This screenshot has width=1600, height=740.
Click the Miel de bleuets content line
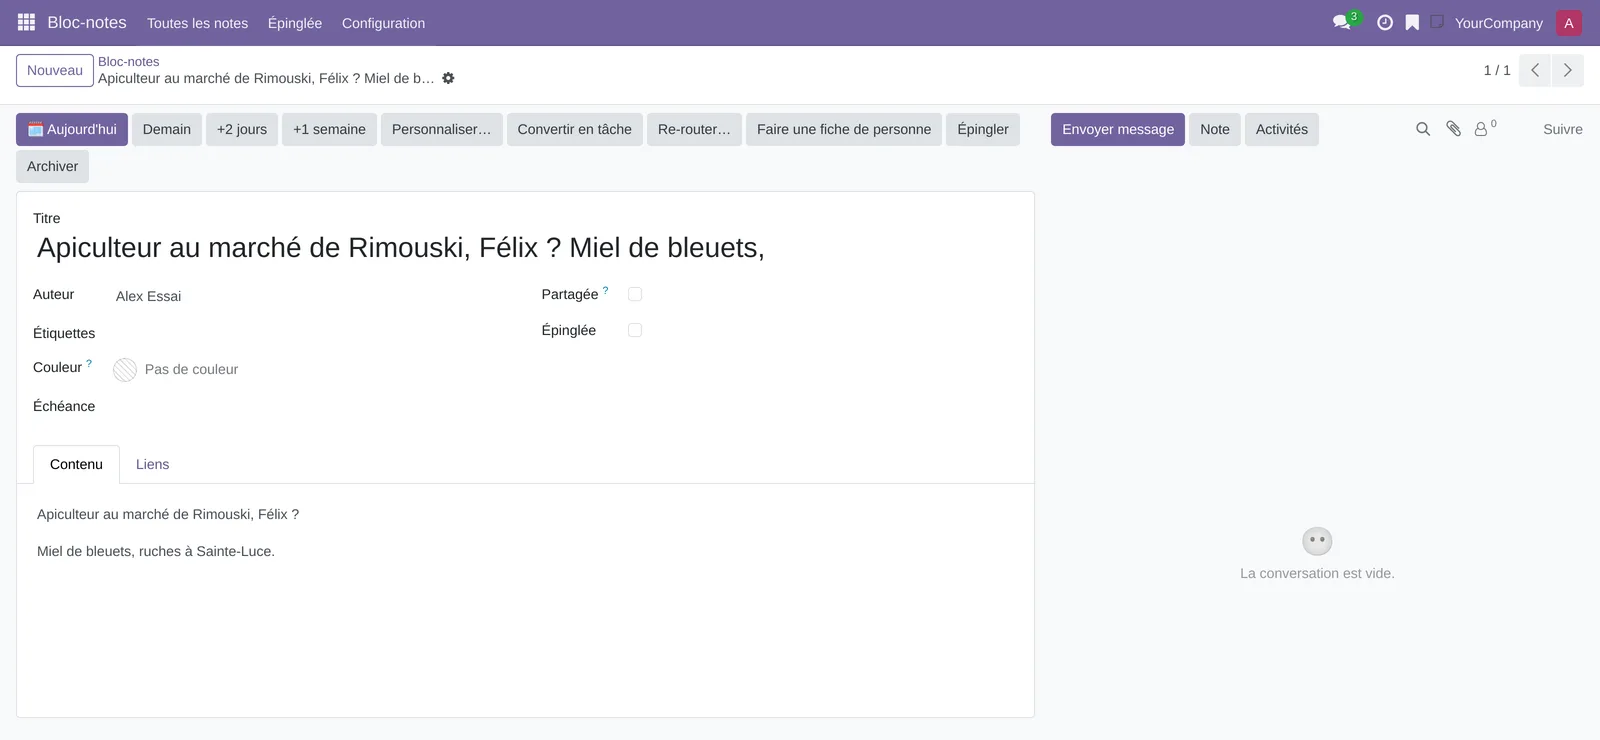click(x=156, y=551)
